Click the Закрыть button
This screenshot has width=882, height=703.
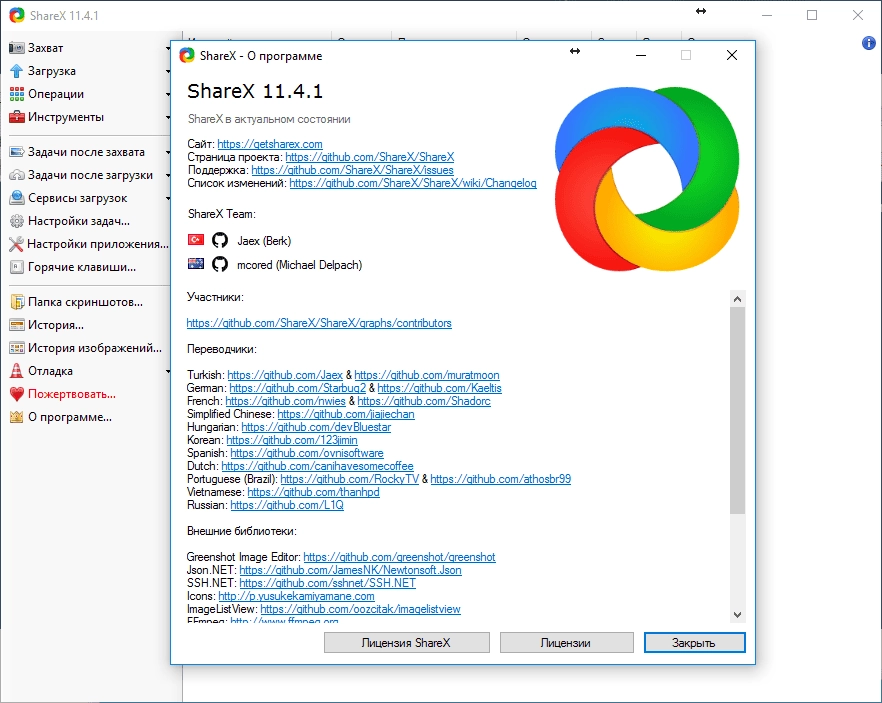pos(694,643)
